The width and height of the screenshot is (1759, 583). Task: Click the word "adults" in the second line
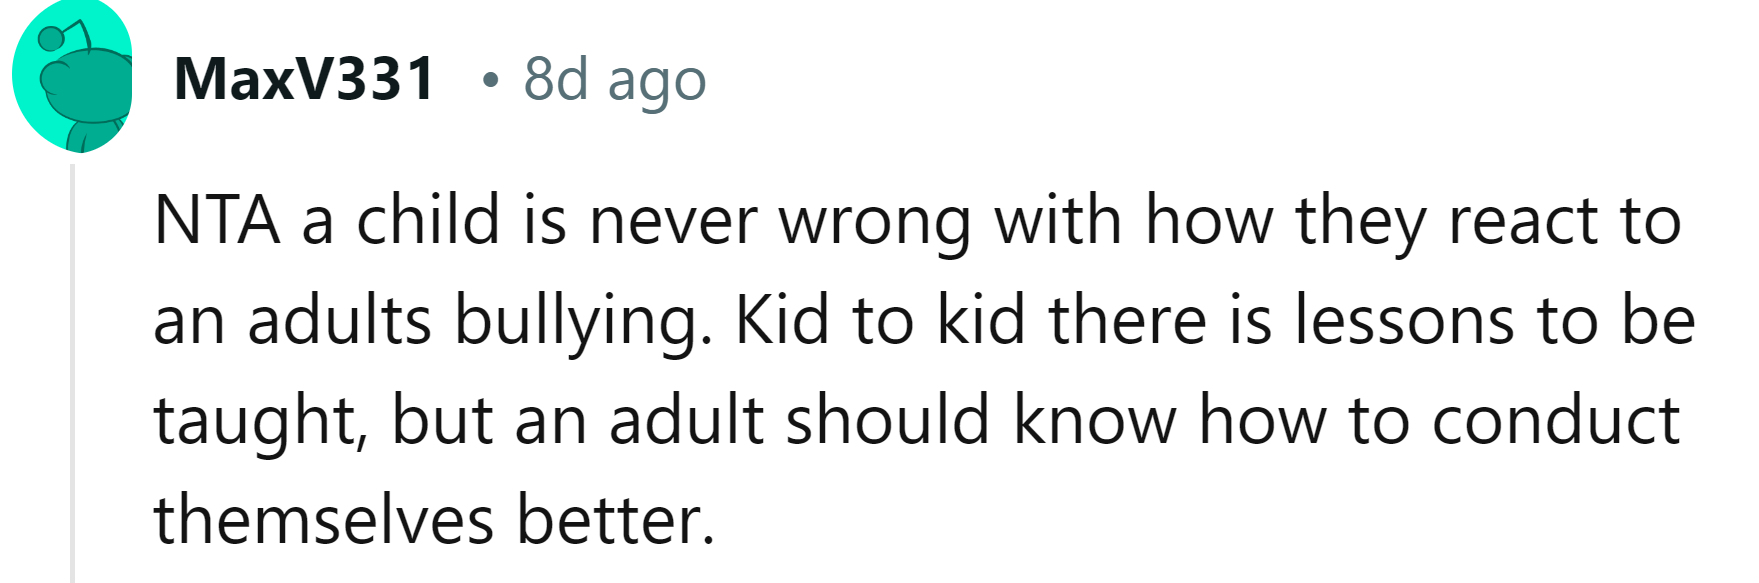pos(339,320)
